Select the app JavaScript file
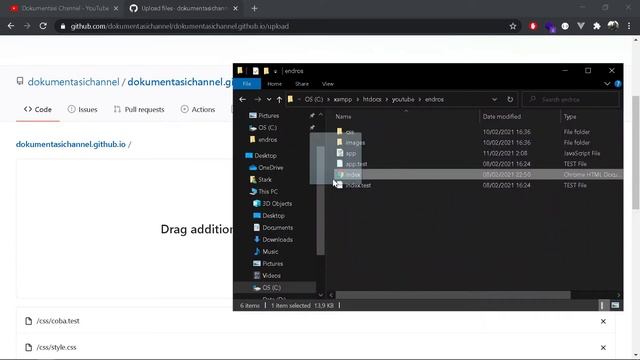The image size is (640, 360). pos(351,153)
